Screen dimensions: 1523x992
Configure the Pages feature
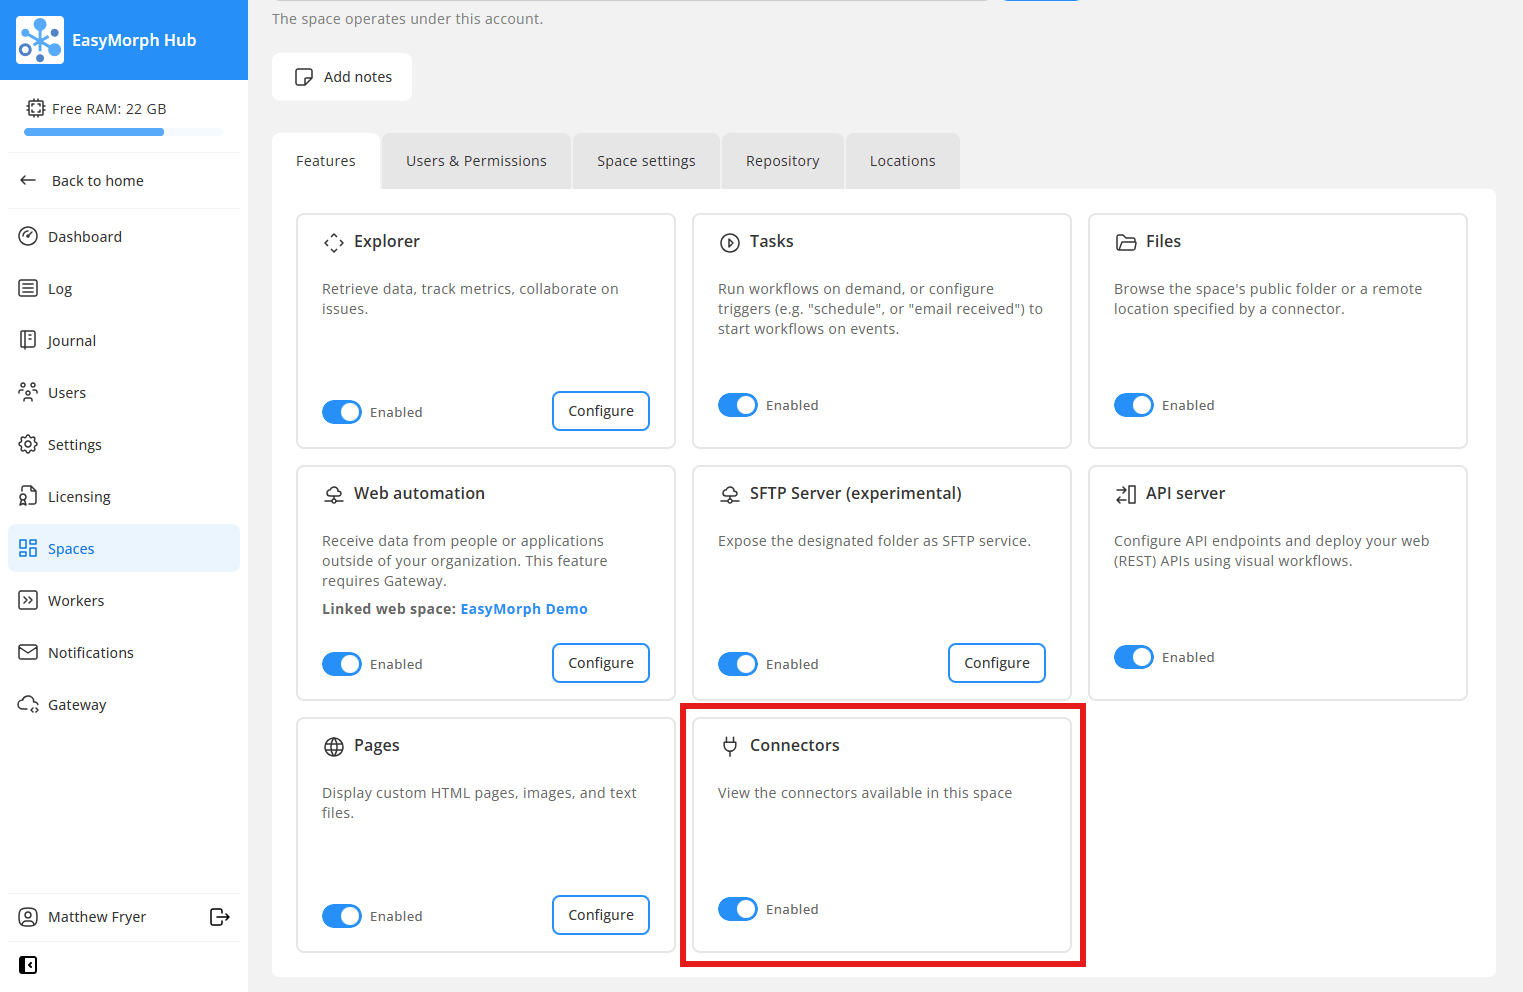click(x=601, y=915)
